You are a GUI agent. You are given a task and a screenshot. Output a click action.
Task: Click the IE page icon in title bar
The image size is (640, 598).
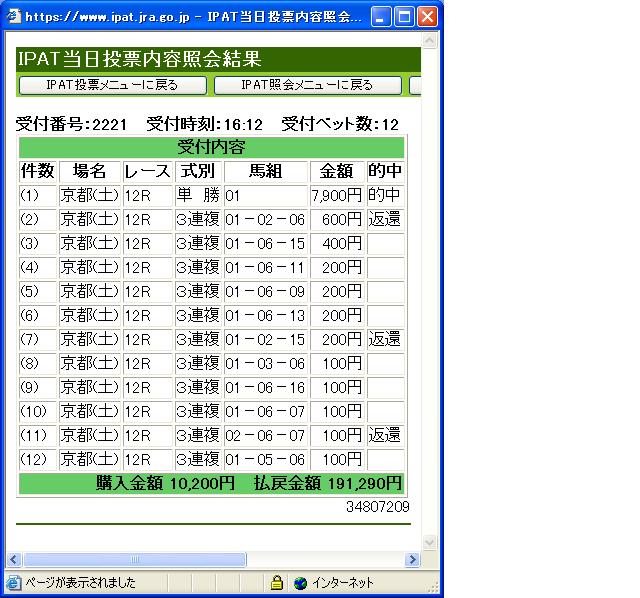coord(13,16)
